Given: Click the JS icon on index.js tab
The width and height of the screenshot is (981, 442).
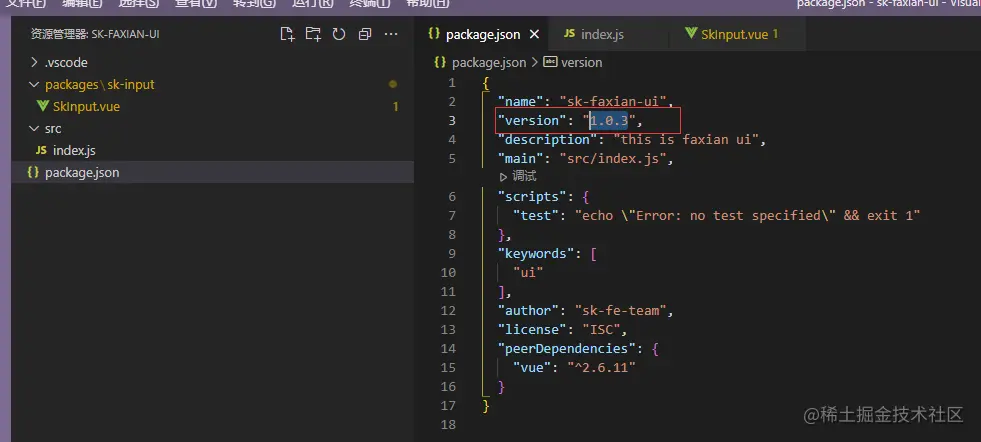Looking at the screenshot, I should coord(569,34).
